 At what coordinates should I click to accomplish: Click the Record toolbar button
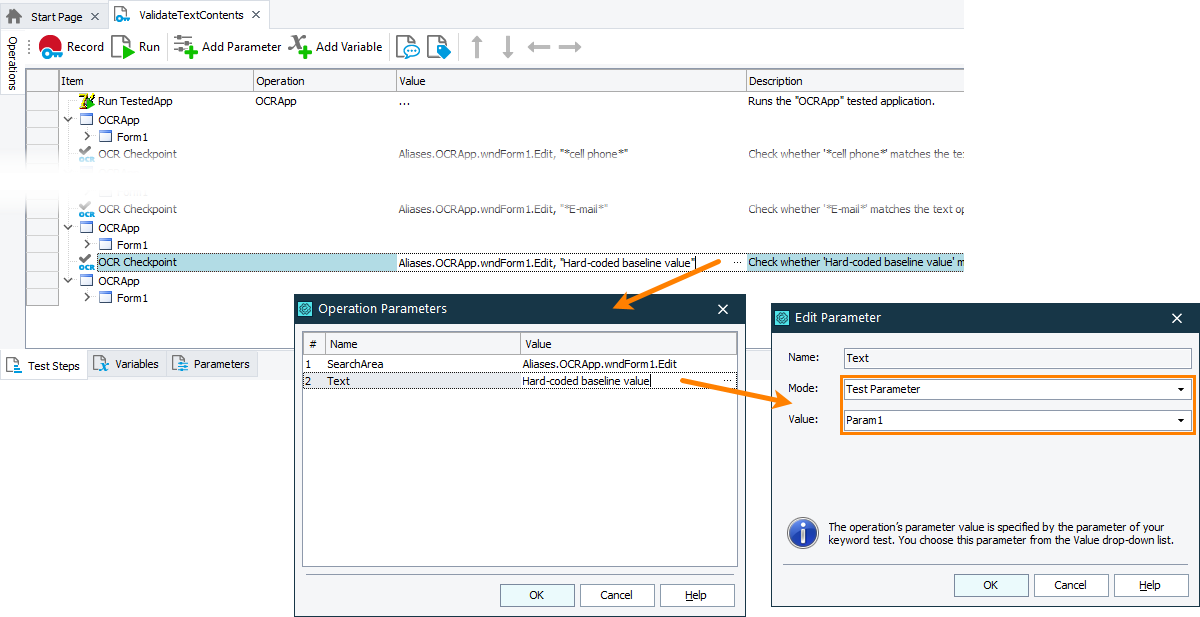(71, 47)
